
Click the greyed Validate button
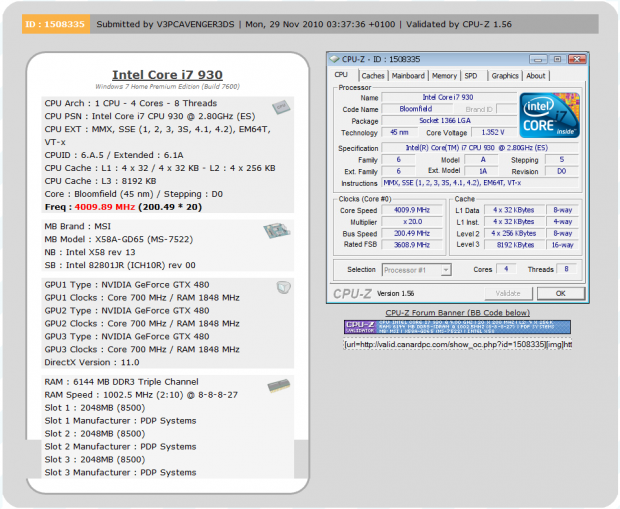508,293
